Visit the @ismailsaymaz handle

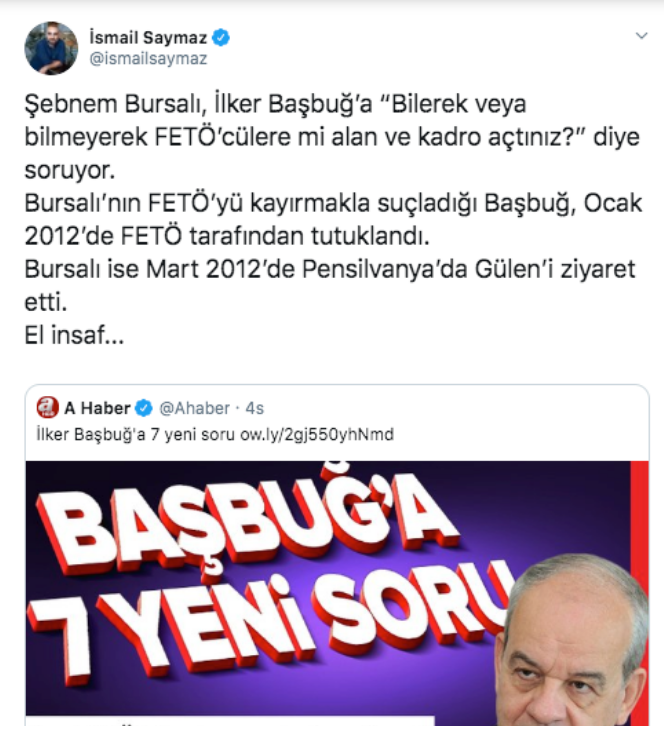point(148,59)
